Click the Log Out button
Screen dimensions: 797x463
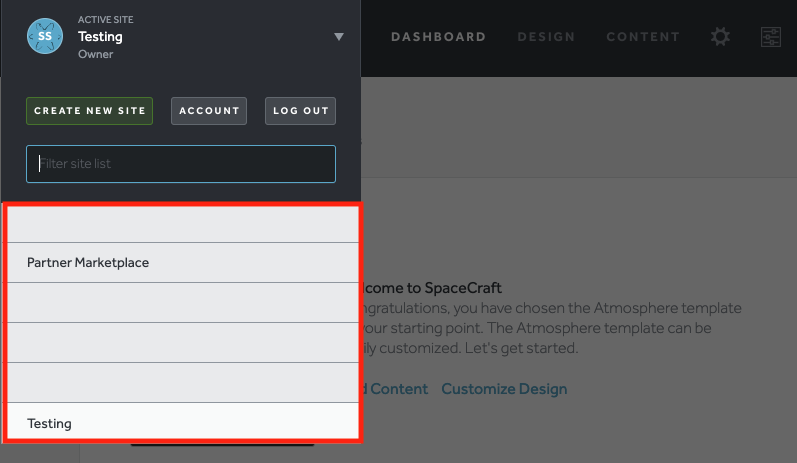click(x=300, y=111)
